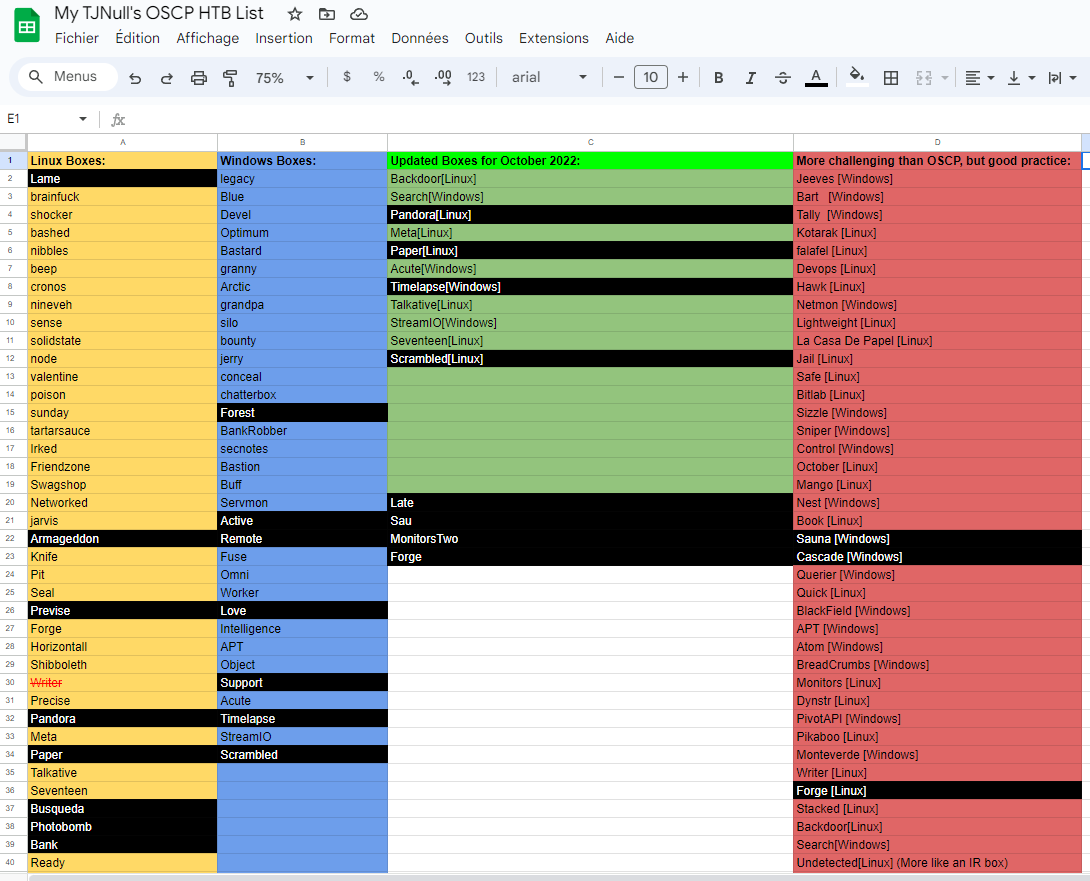Click the merge cells icon
The height and width of the screenshot is (881, 1090).
(924, 78)
